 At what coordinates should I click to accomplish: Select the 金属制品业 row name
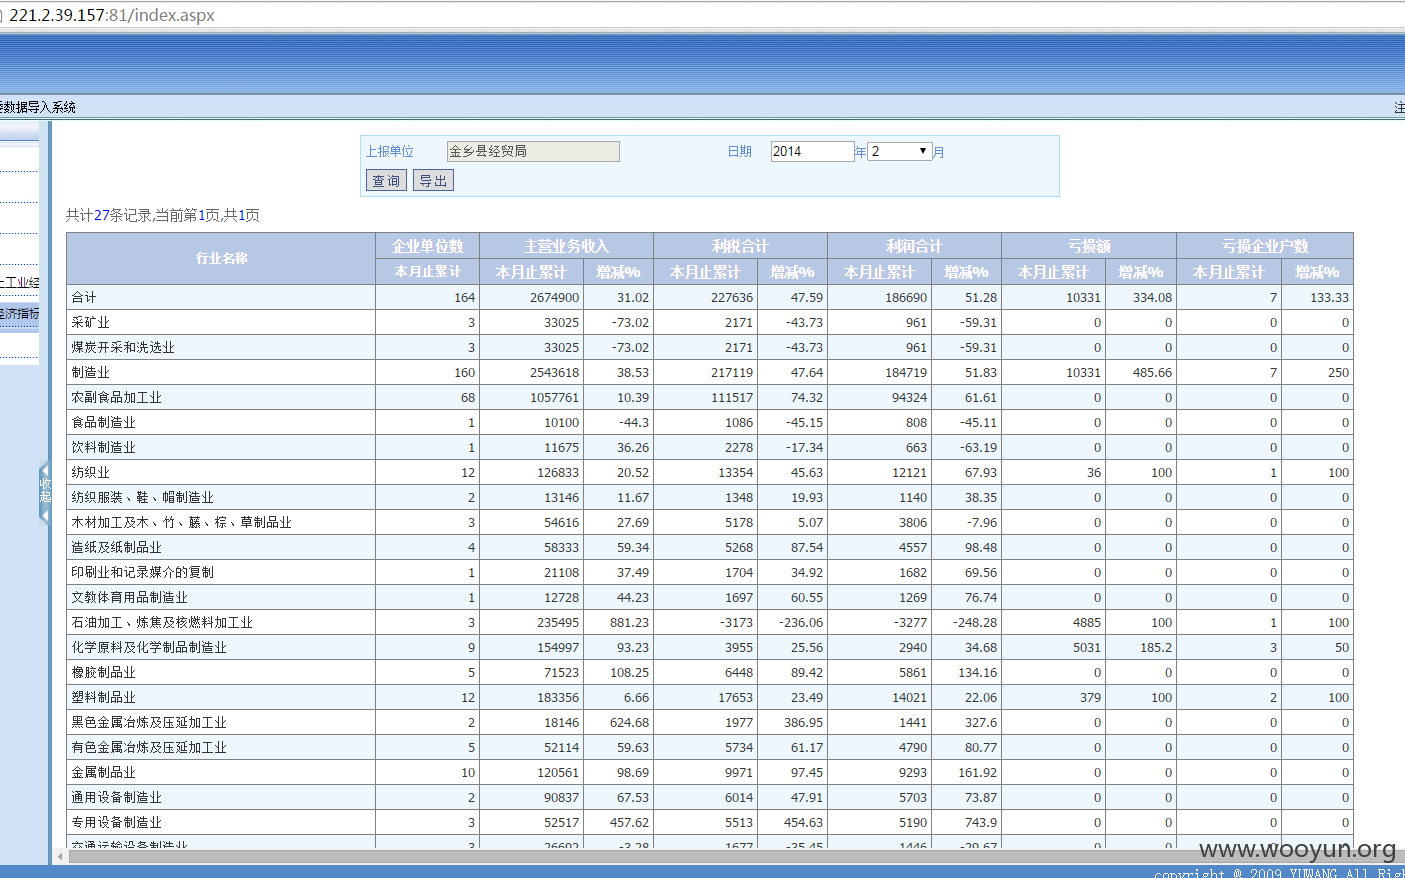[103, 772]
